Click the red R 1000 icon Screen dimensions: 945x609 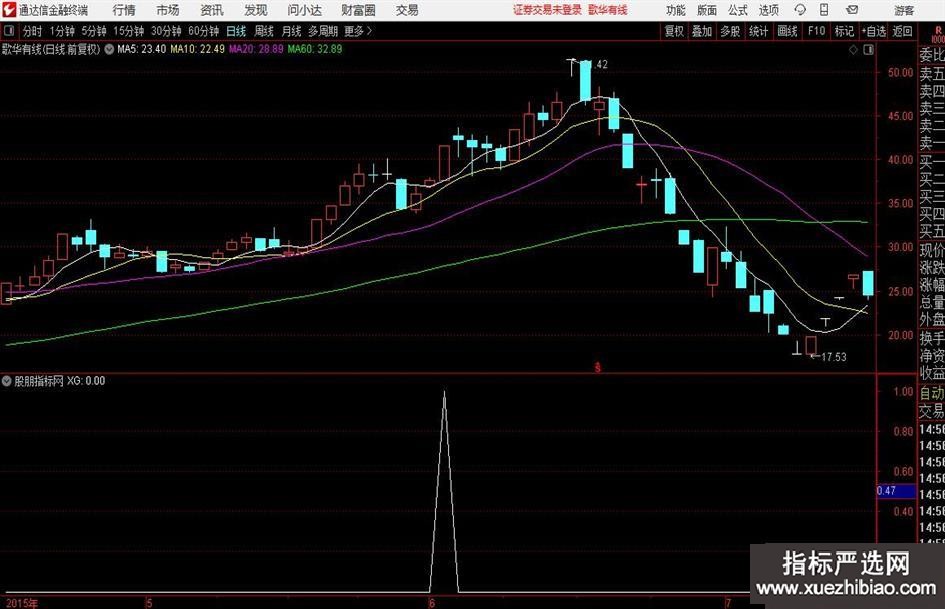tap(938, 34)
